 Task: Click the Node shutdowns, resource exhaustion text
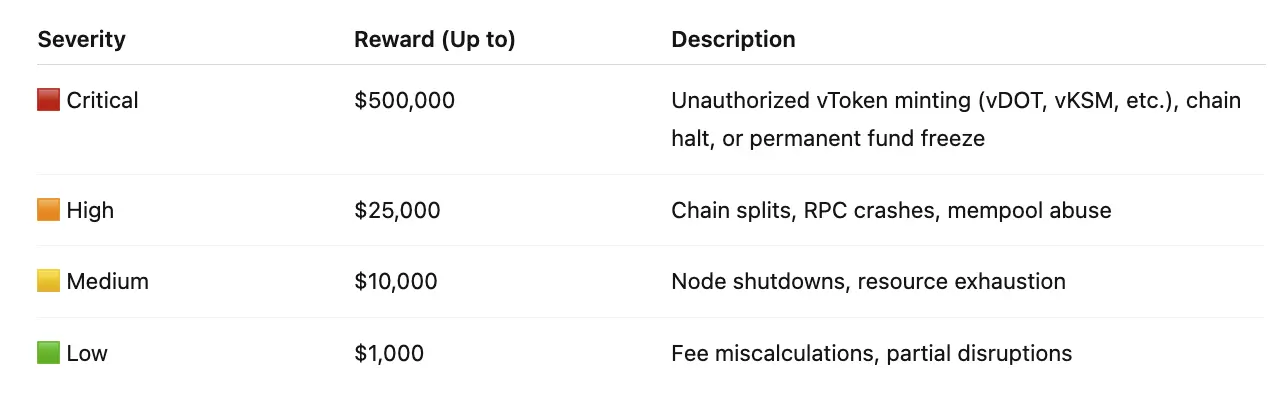pos(869,282)
